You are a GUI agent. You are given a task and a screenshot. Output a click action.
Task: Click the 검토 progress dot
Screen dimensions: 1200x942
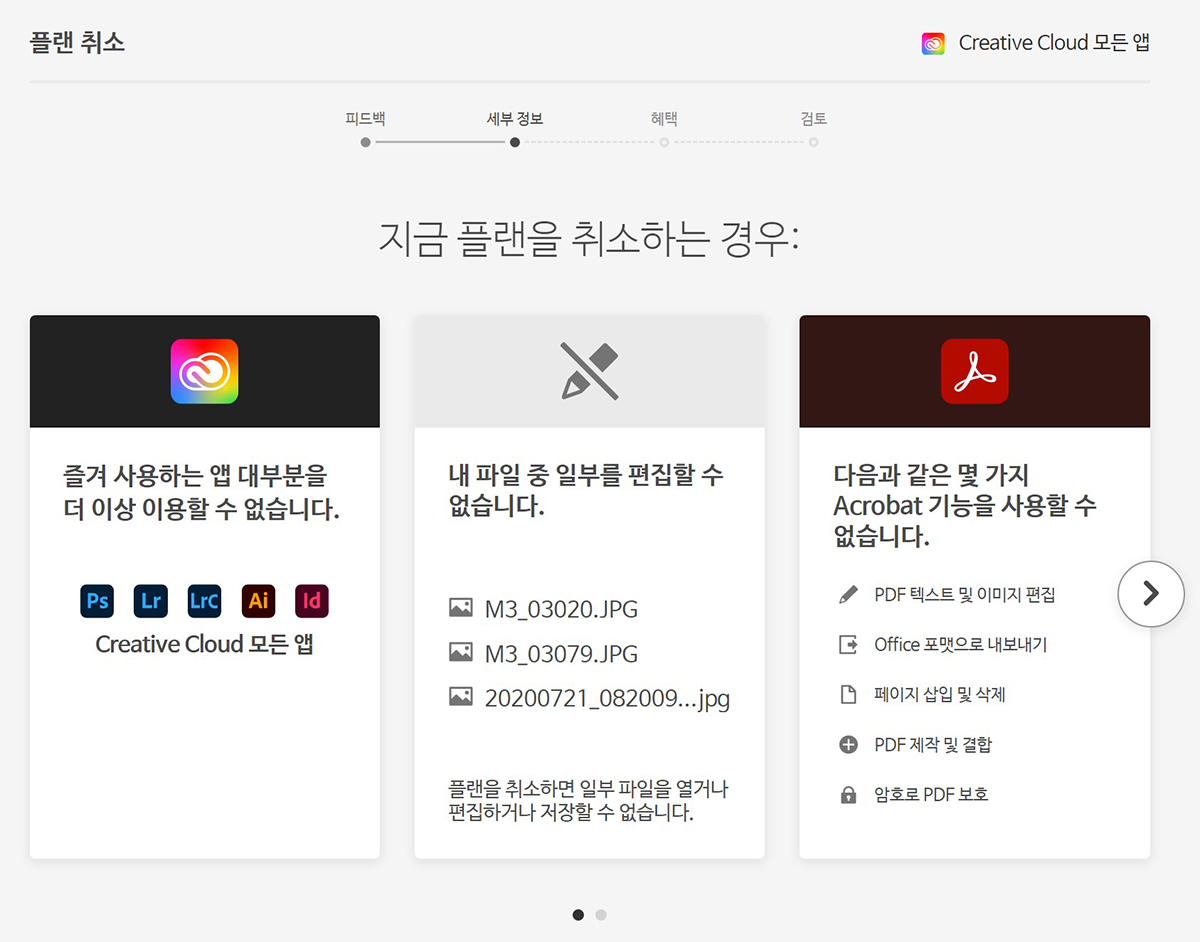point(814,142)
